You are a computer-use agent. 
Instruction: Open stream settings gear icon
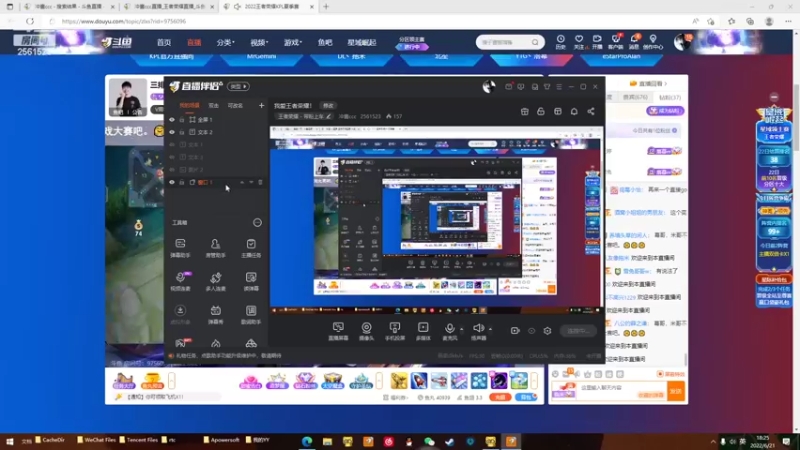click(x=547, y=331)
